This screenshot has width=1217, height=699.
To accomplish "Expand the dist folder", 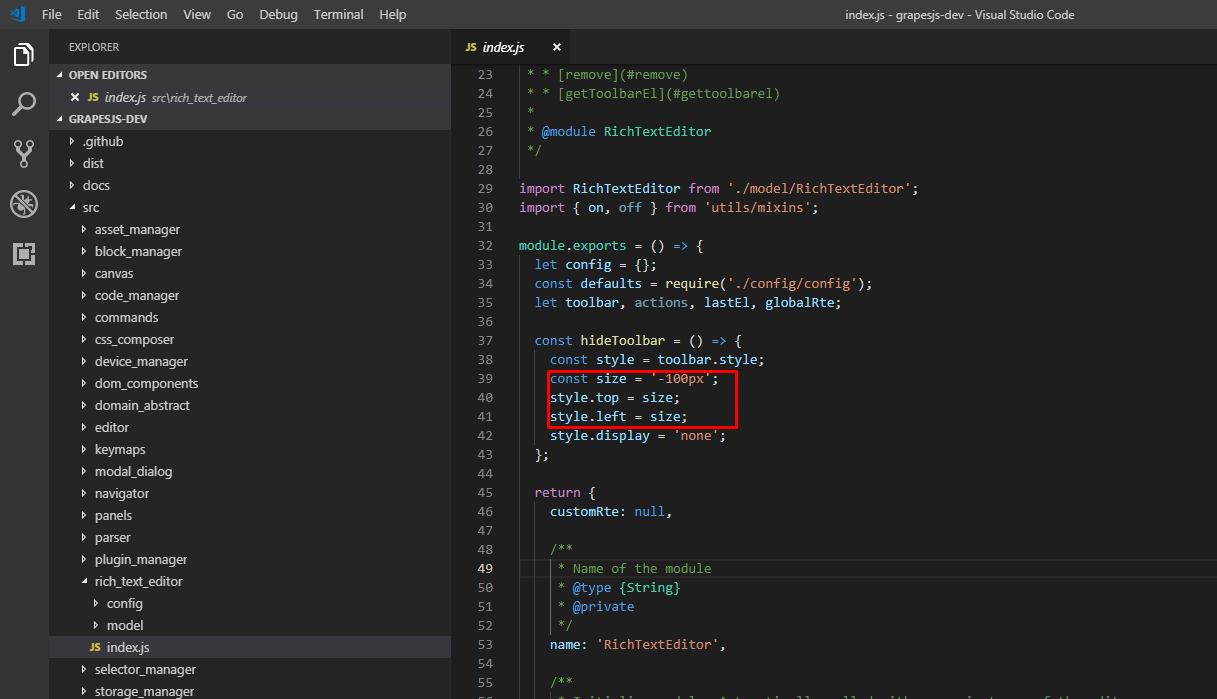I will click(x=94, y=163).
